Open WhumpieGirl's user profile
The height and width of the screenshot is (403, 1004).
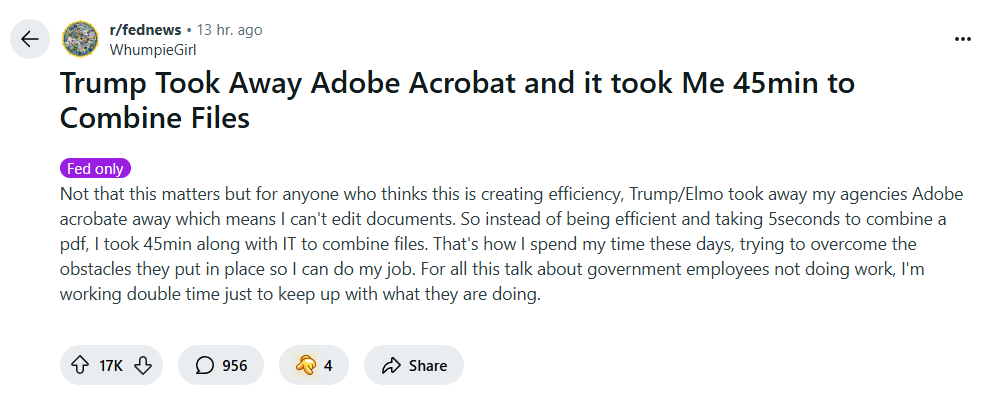(152, 48)
